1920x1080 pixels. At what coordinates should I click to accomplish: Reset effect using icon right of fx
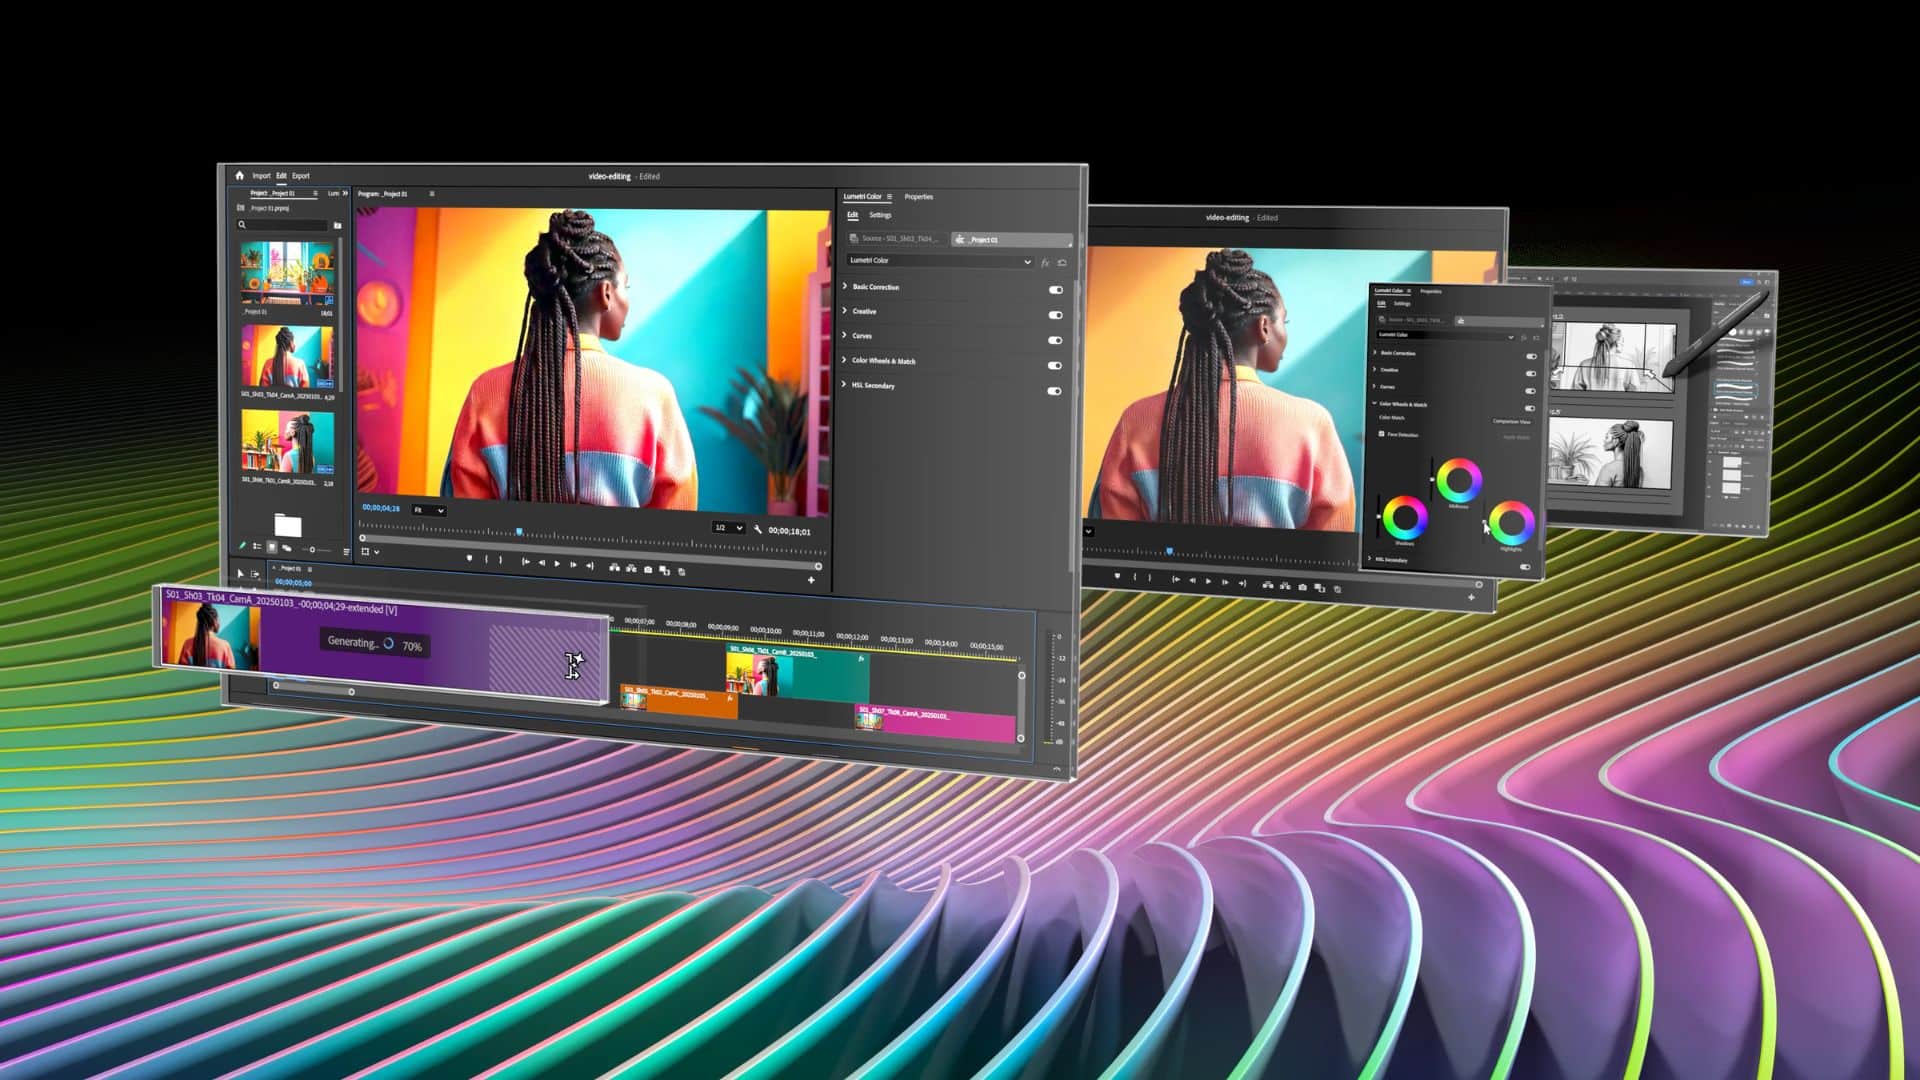pos(1062,263)
